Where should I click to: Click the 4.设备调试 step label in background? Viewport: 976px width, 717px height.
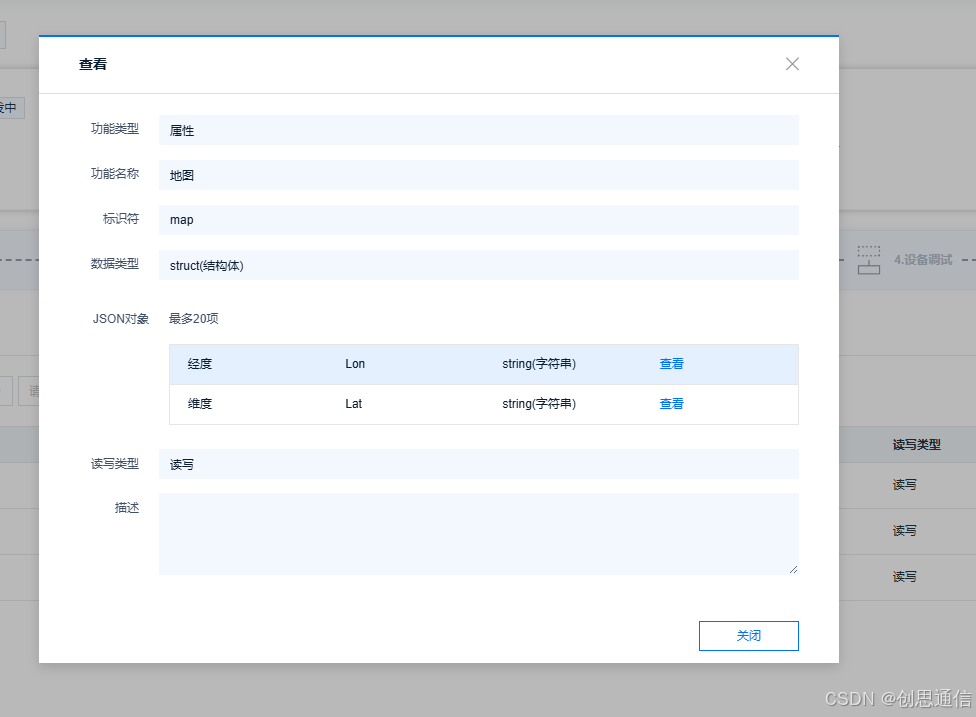pyautogui.click(x=923, y=260)
